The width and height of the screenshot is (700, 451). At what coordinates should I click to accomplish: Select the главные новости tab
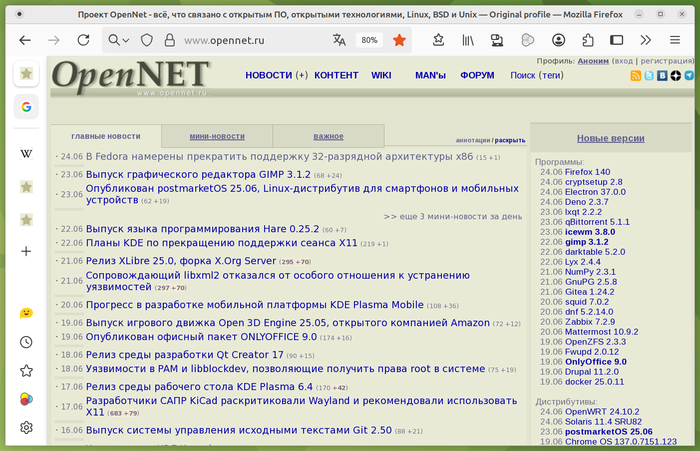106,136
